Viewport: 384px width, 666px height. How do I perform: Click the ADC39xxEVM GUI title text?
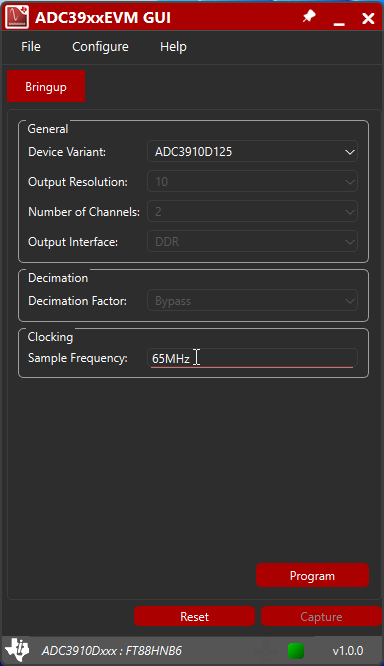(103, 17)
